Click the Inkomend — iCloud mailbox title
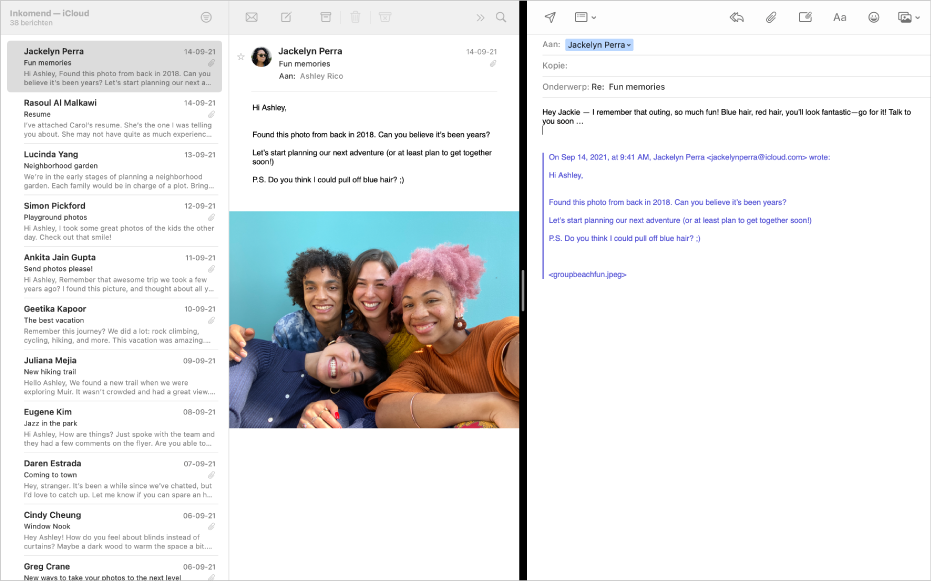 click(x=49, y=12)
